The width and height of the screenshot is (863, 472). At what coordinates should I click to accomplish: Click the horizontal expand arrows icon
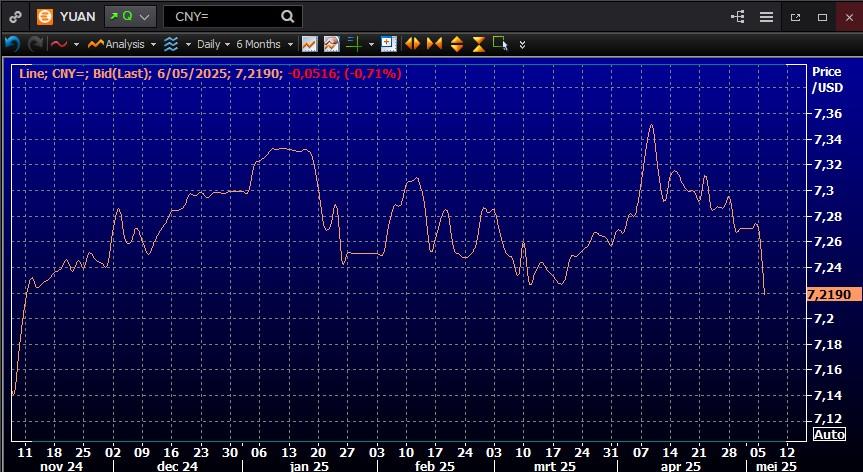pos(412,44)
